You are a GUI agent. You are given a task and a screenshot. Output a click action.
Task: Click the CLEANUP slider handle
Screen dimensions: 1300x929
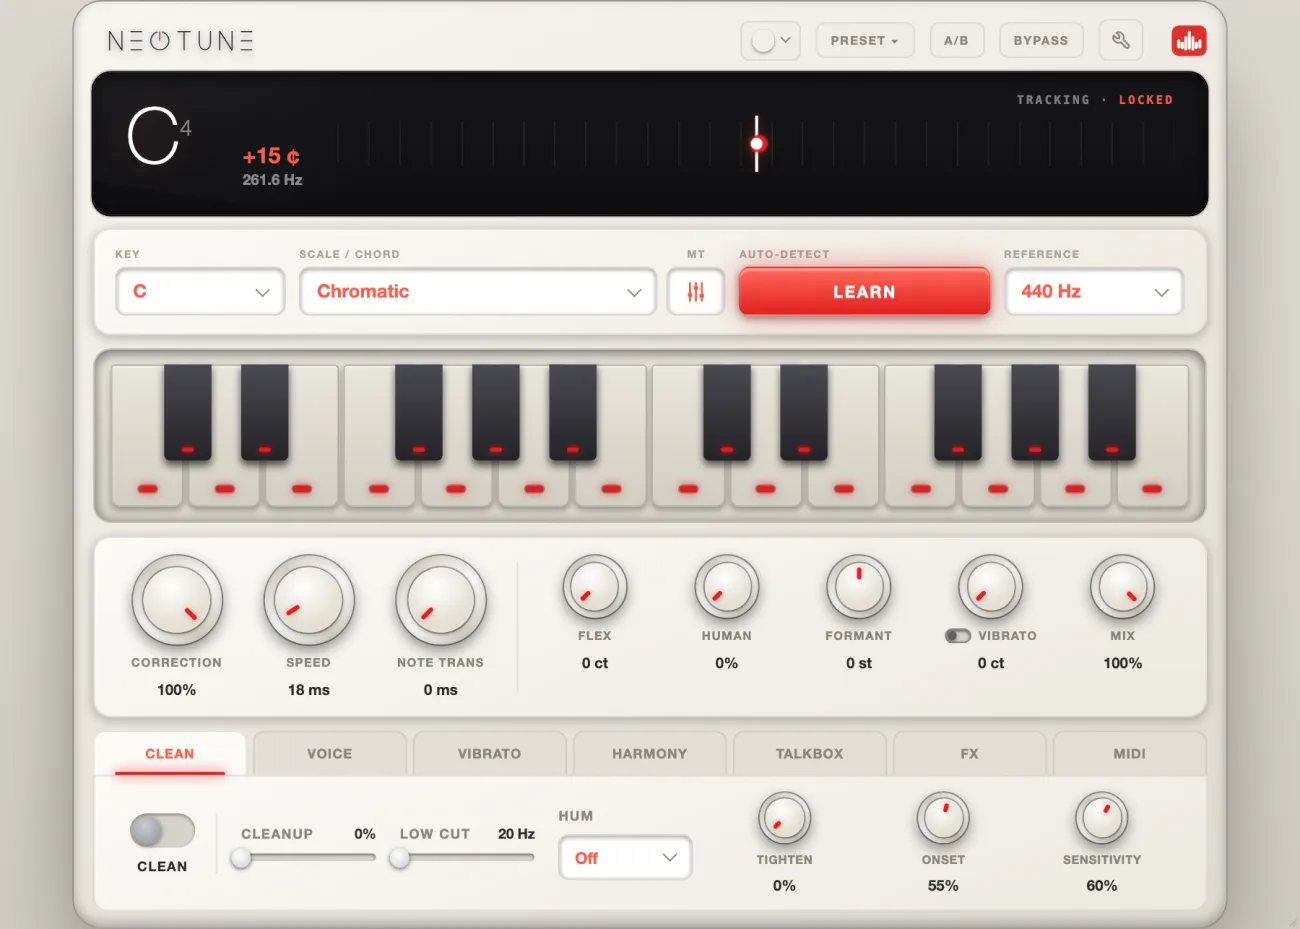pyautogui.click(x=241, y=858)
